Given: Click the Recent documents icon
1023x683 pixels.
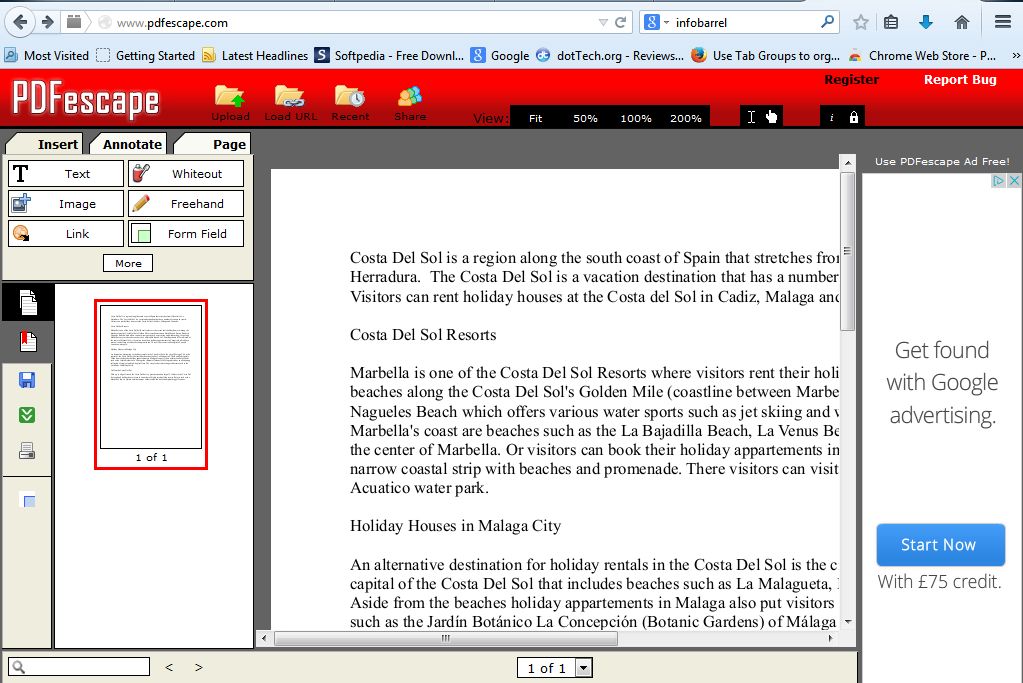Looking at the screenshot, I should pos(350,98).
